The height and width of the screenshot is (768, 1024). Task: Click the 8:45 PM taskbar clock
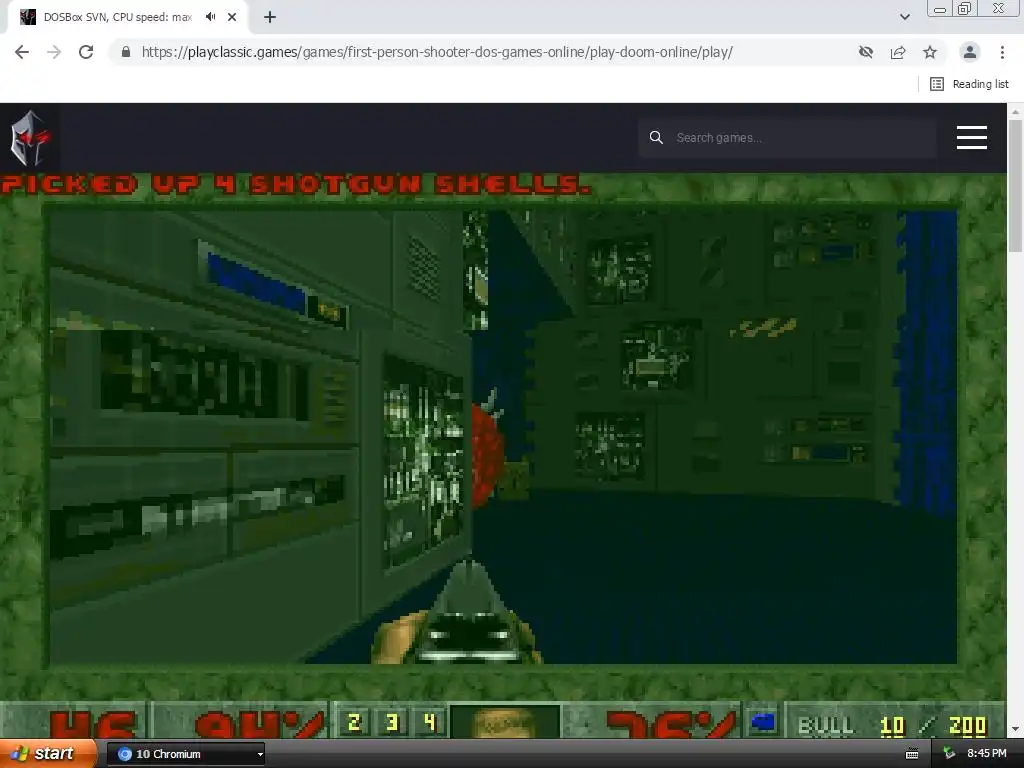click(986, 754)
